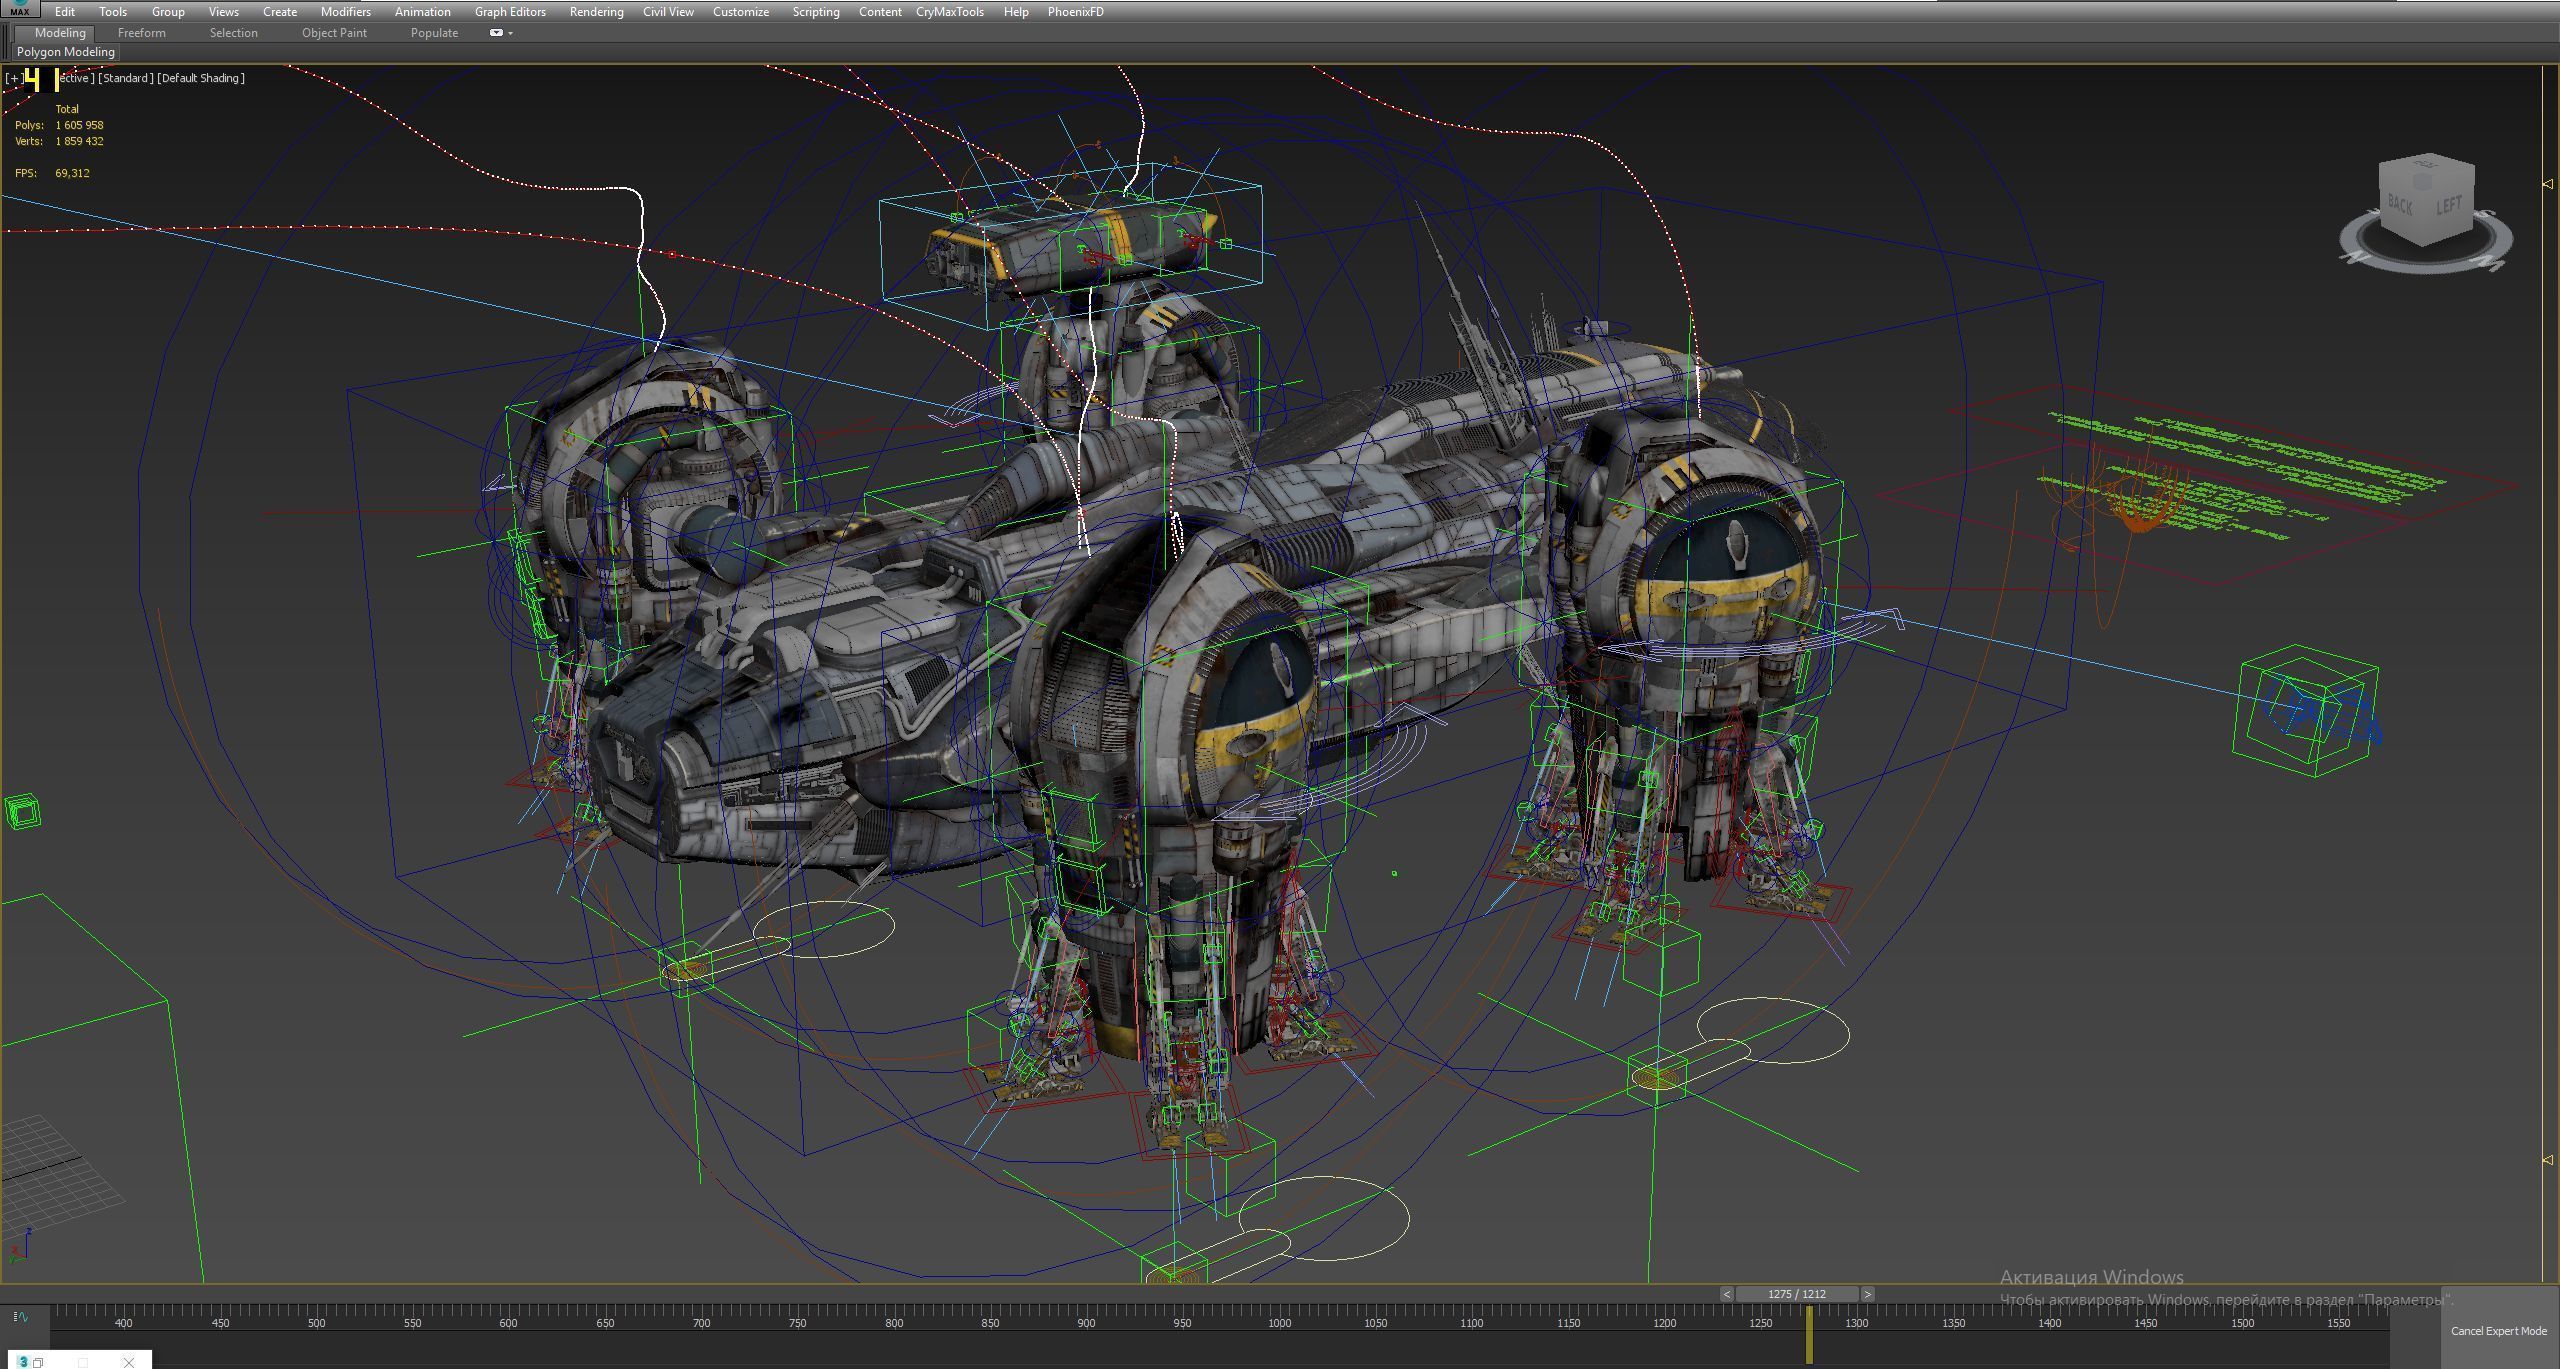
Task: Click the ViewCube BACK face
Action: click(2400, 206)
